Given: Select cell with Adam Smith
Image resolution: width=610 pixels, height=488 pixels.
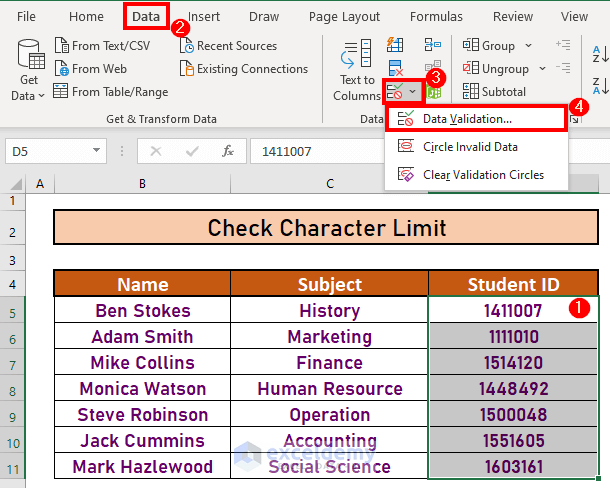Looking at the screenshot, I should (x=142, y=337).
